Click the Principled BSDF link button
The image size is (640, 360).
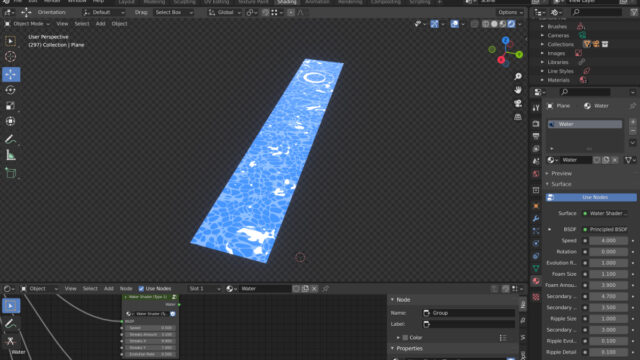pos(605,229)
